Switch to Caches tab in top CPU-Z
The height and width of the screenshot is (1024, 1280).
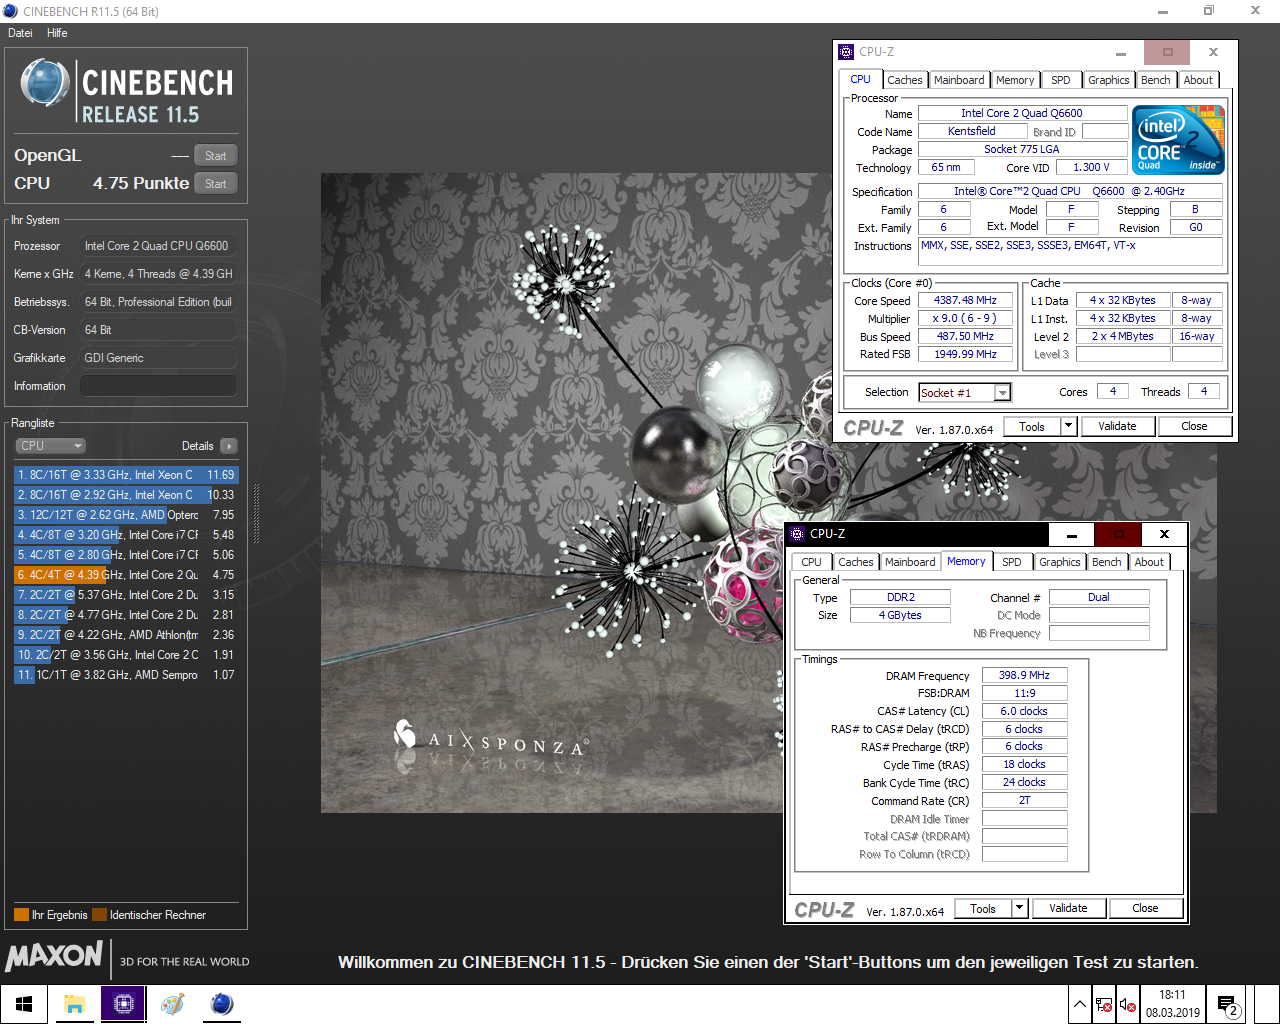pyautogui.click(x=905, y=80)
